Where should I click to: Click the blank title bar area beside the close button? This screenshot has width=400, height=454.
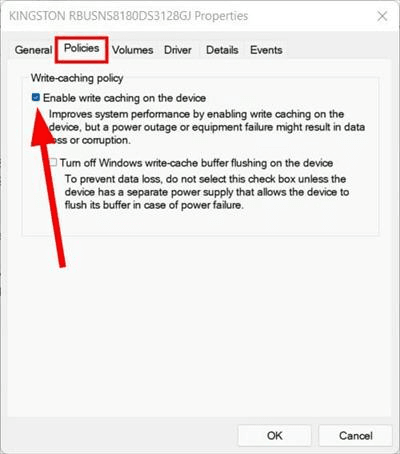click(x=310, y=16)
